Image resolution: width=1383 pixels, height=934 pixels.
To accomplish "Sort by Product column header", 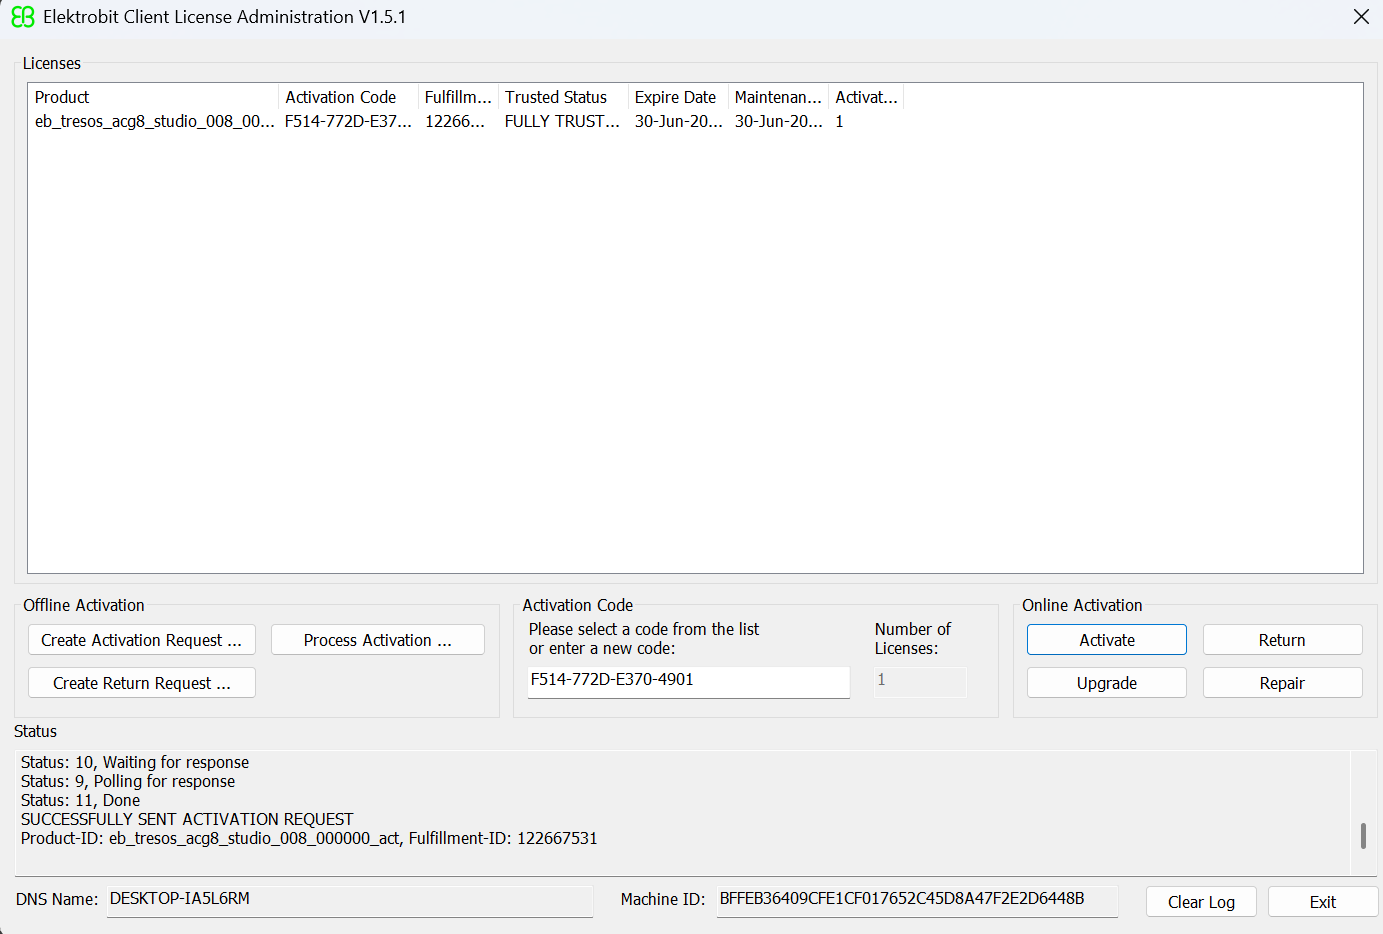I will coord(153,97).
